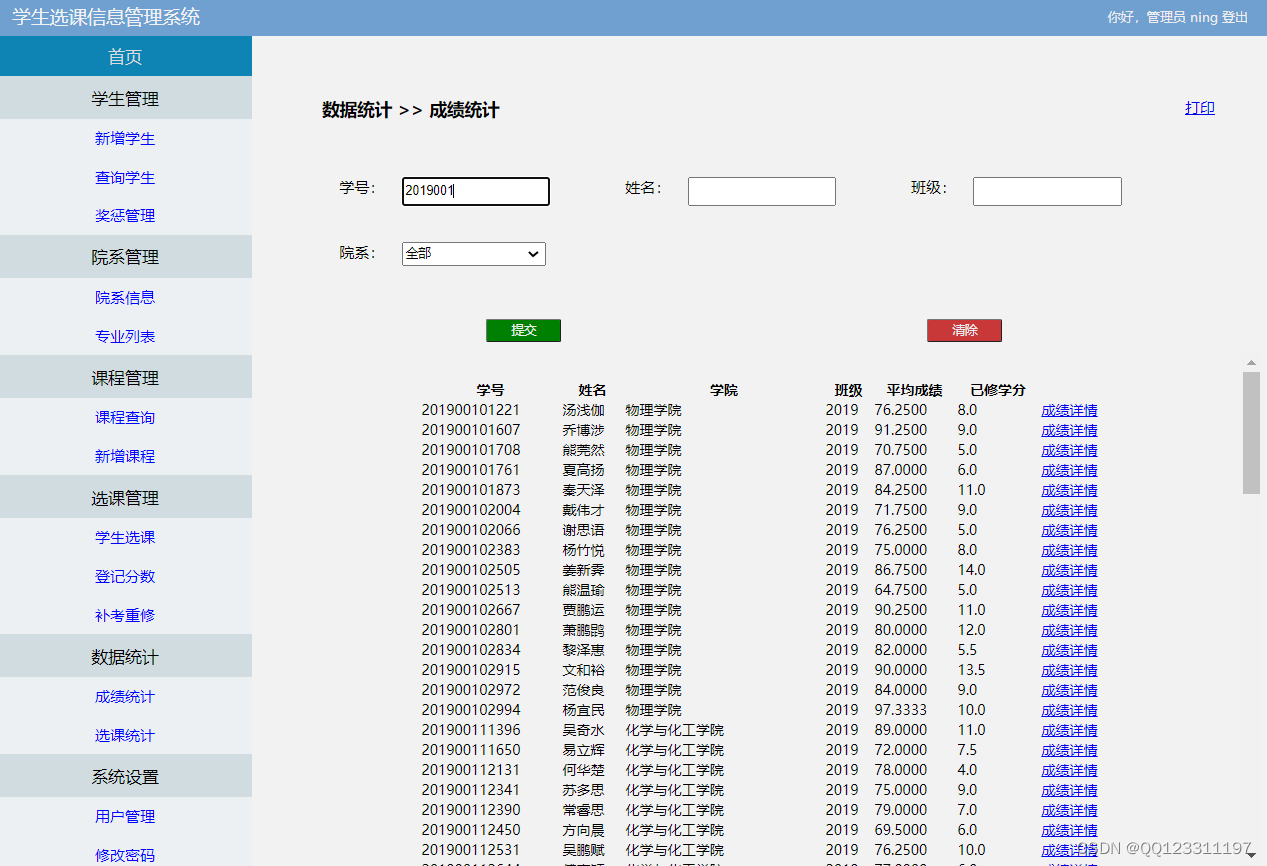Open 成绩详情 for 戴伟才
This screenshot has width=1267, height=866.
click(x=1069, y=510)
